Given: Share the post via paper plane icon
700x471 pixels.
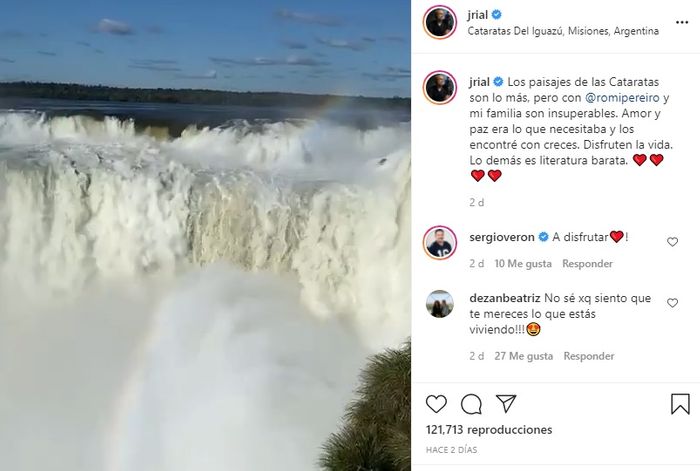Looking at the screenshot, I should coord(506,404).
